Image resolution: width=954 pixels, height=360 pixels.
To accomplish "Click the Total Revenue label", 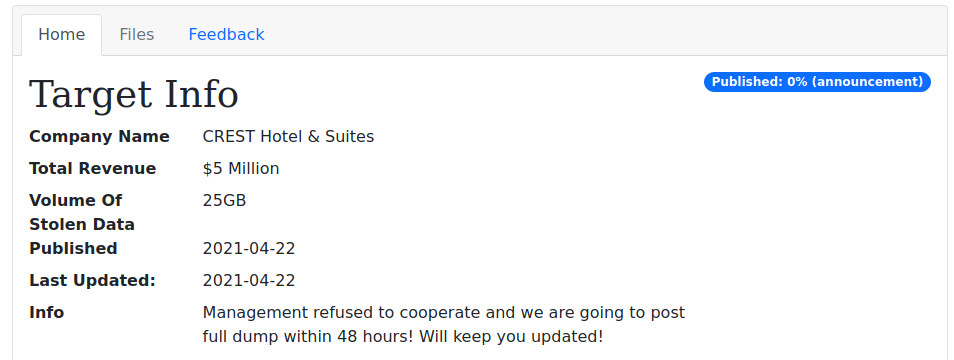I will 92,168.
